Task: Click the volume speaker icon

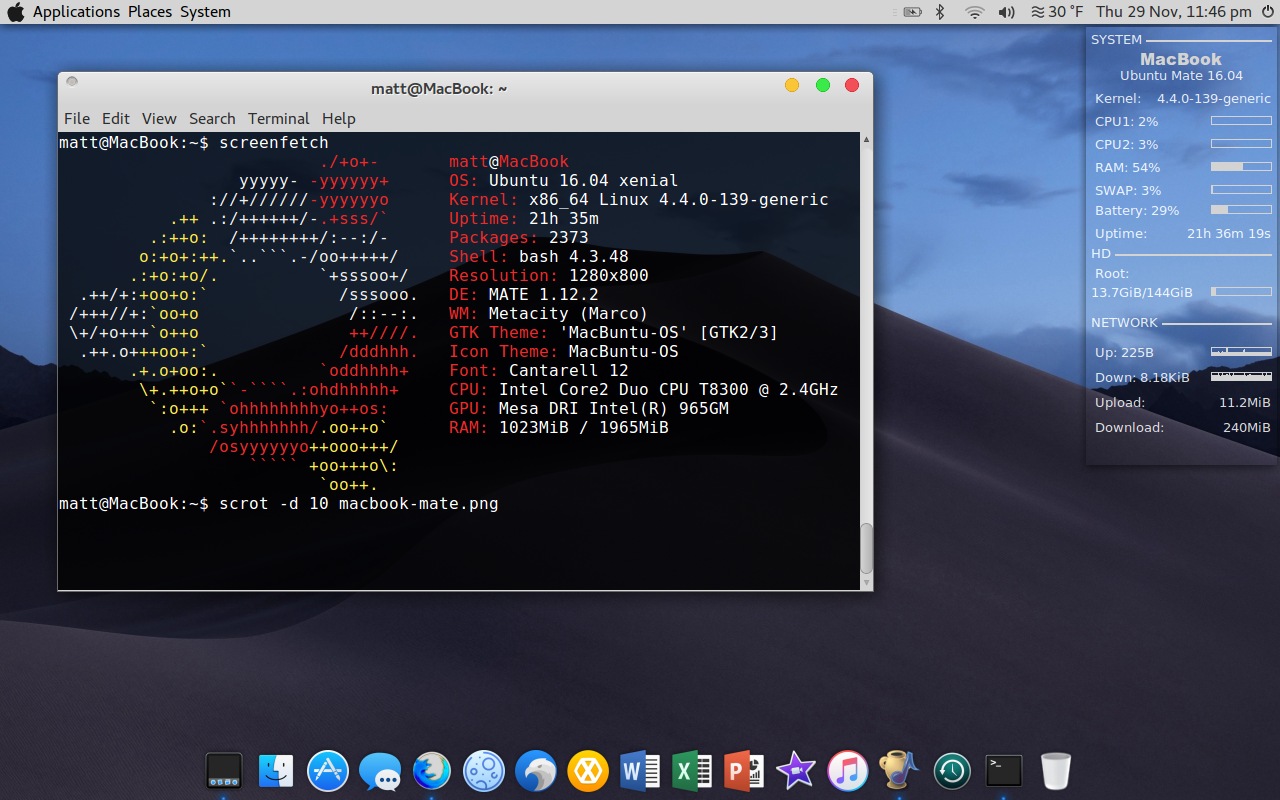Action: (1007, 12)
